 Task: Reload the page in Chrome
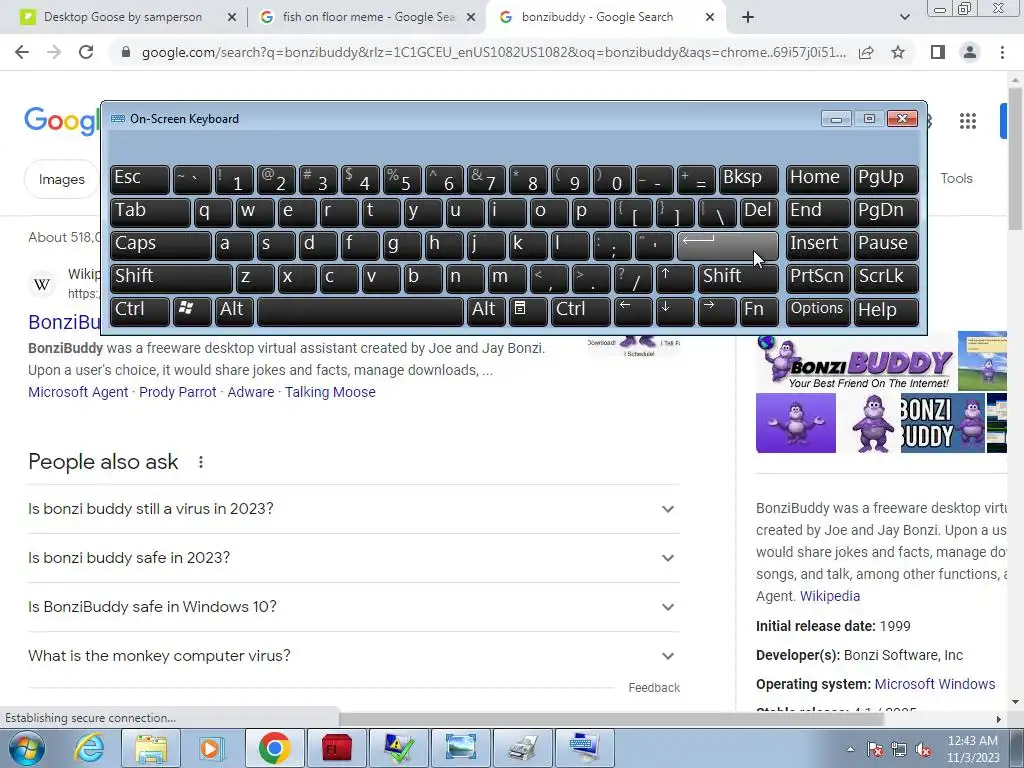[x=86, y=52]
